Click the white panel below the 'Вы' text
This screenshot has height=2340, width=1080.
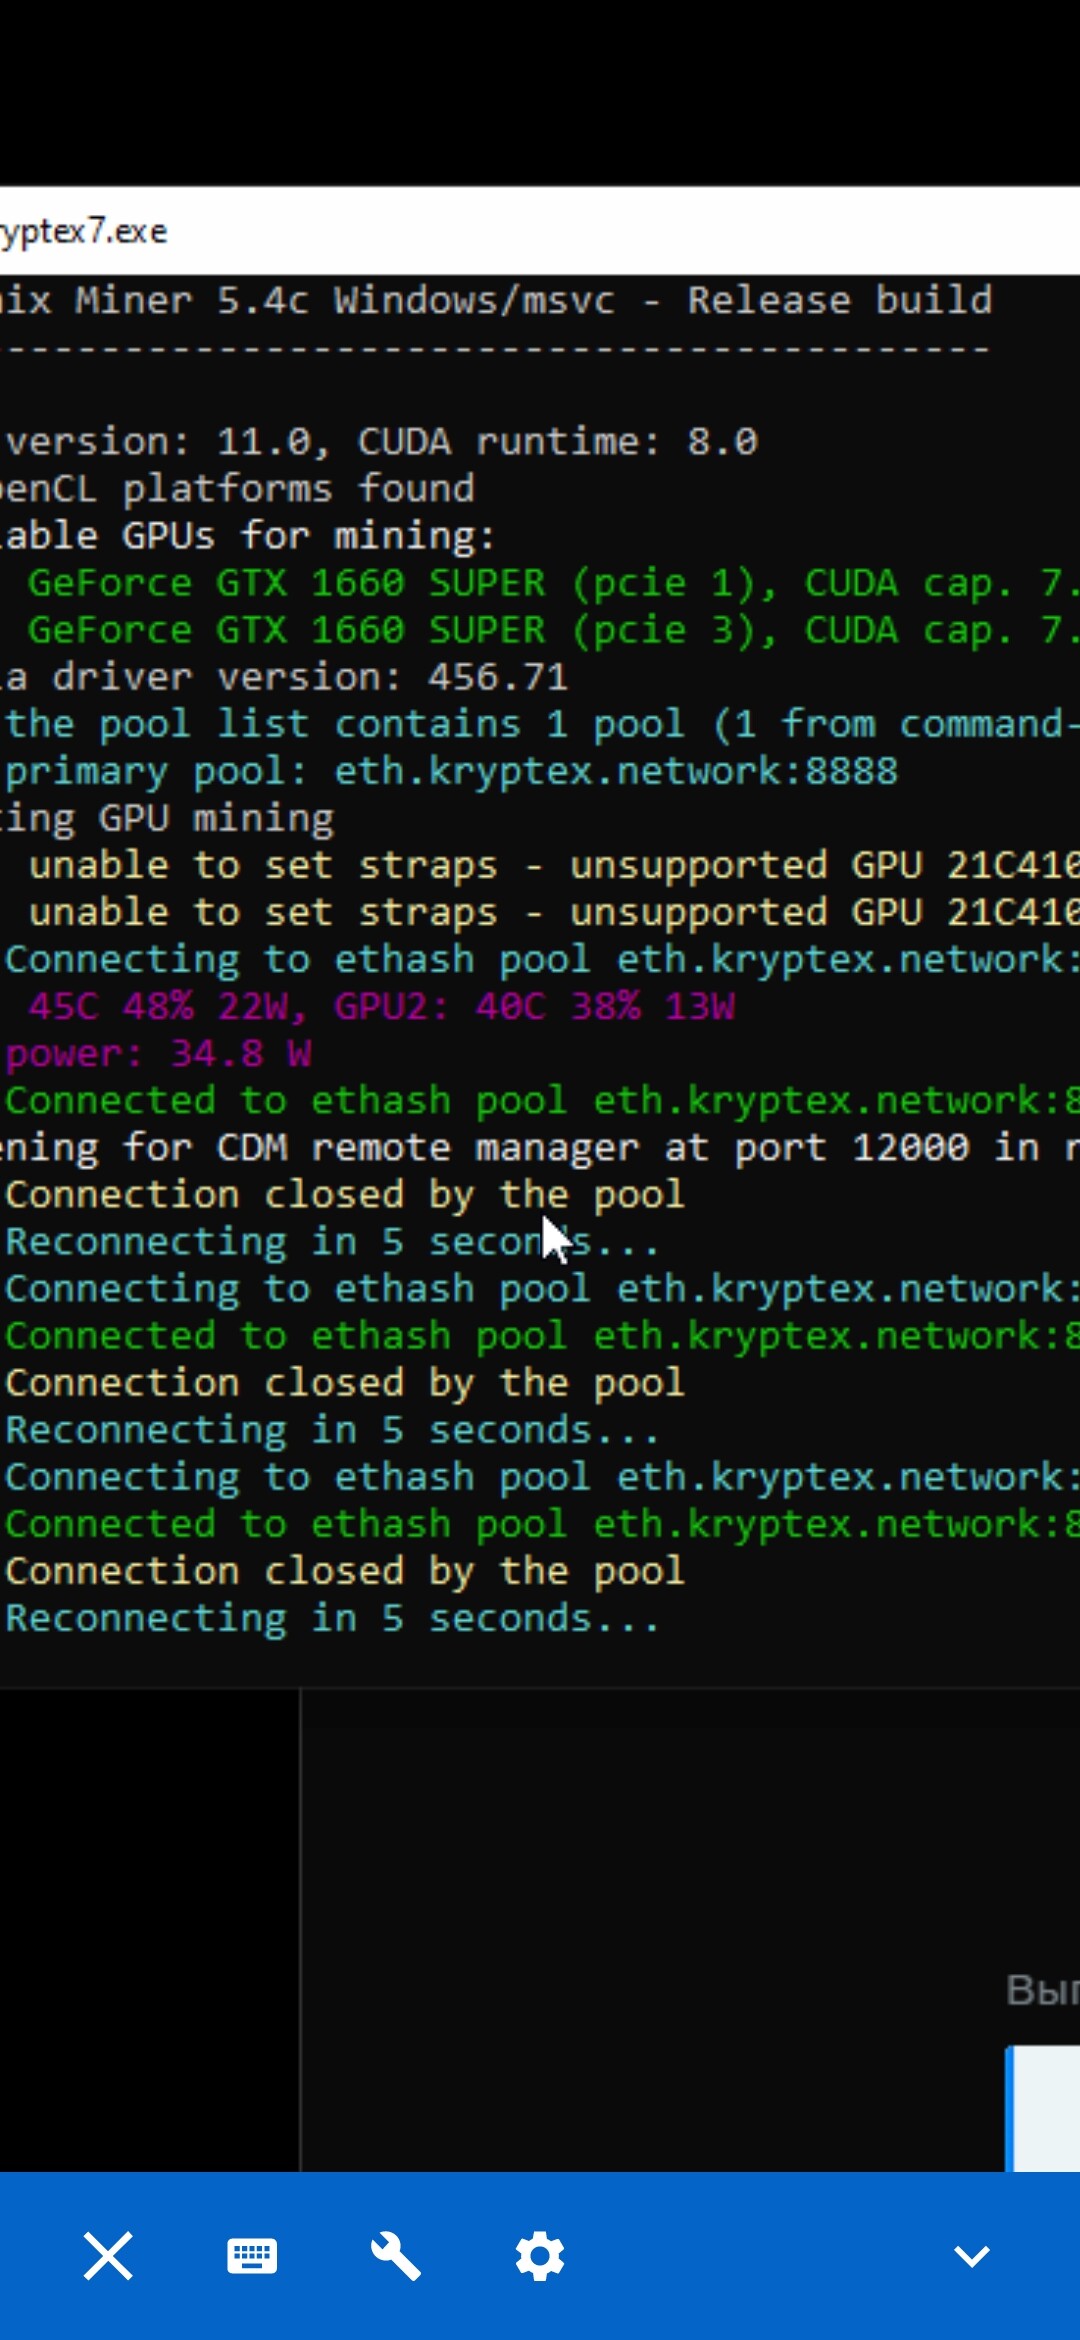coord(1042,2108)
